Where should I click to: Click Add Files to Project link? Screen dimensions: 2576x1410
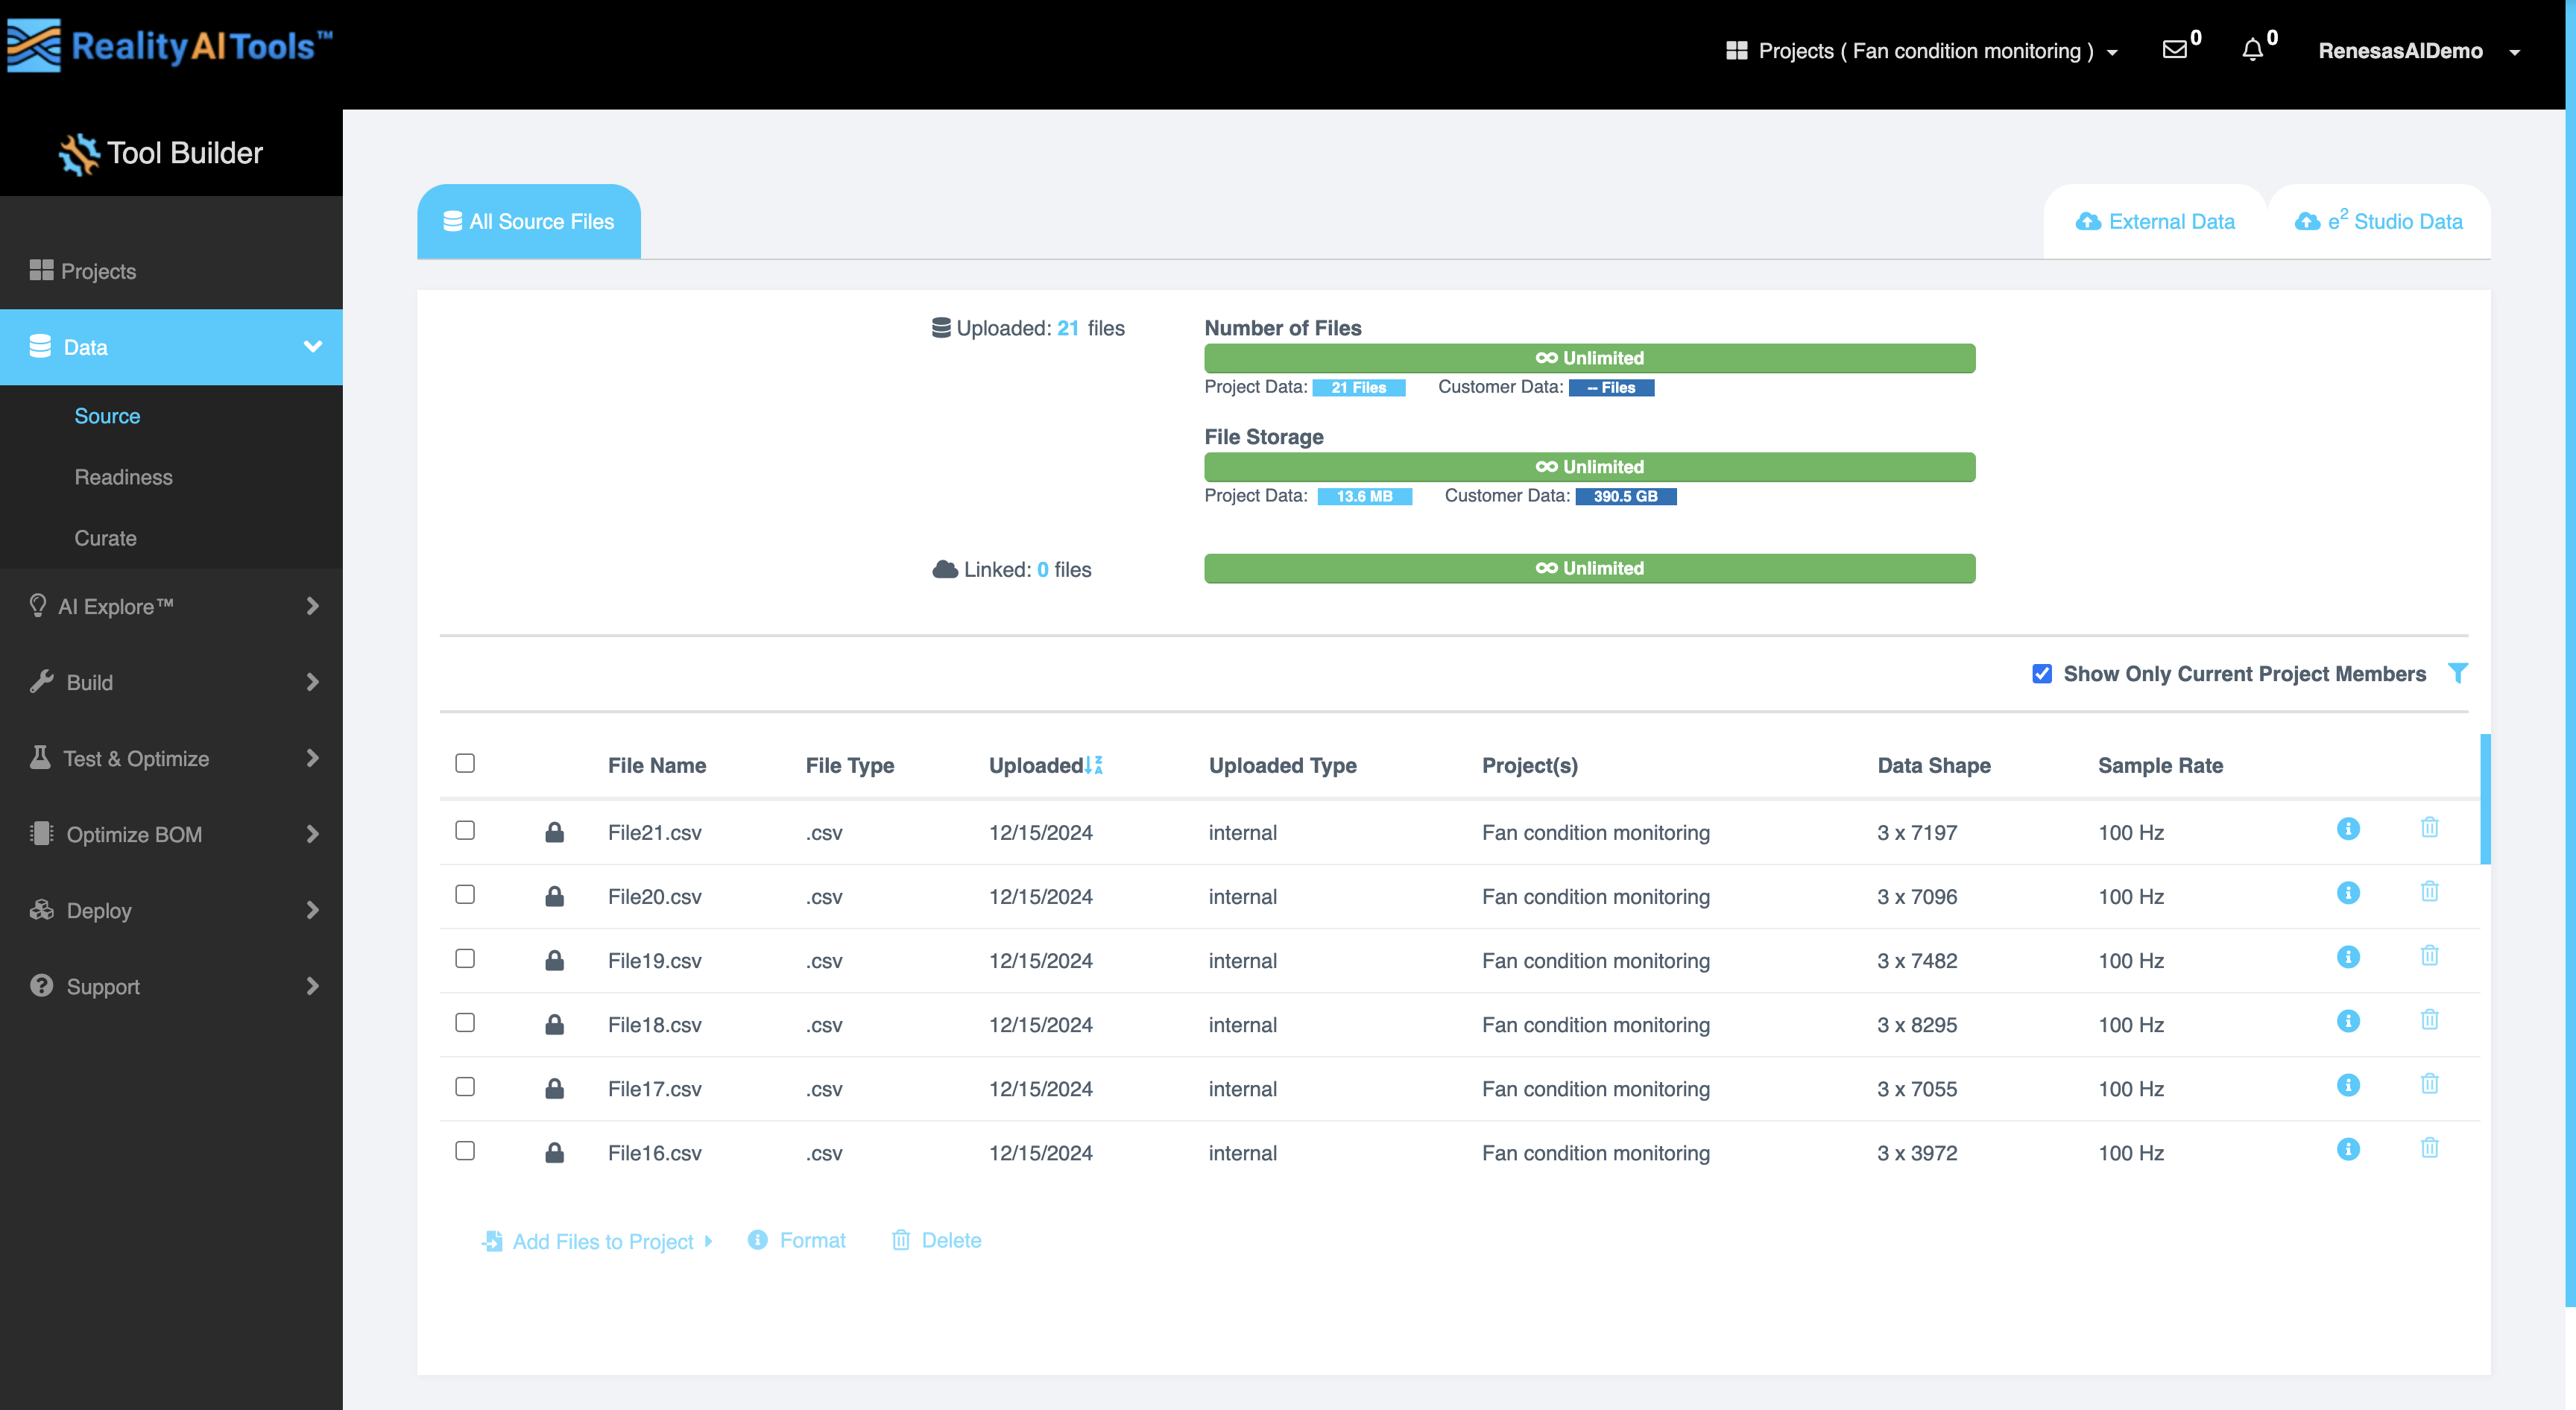click(602, 1241)
